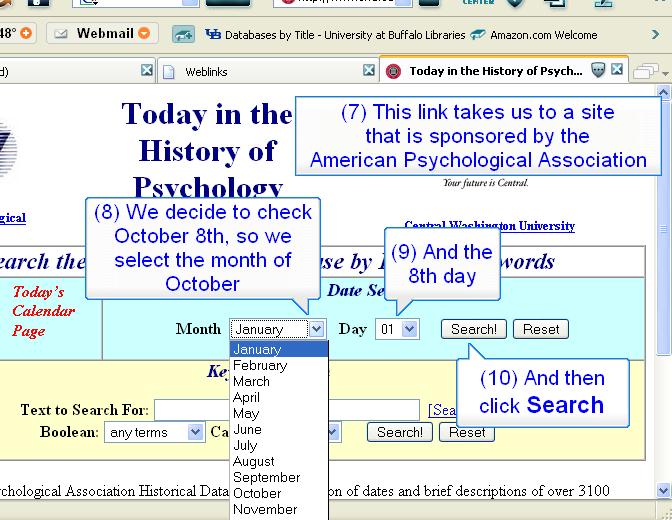Click the vertical scrollbar thumb

click(663, 229)
